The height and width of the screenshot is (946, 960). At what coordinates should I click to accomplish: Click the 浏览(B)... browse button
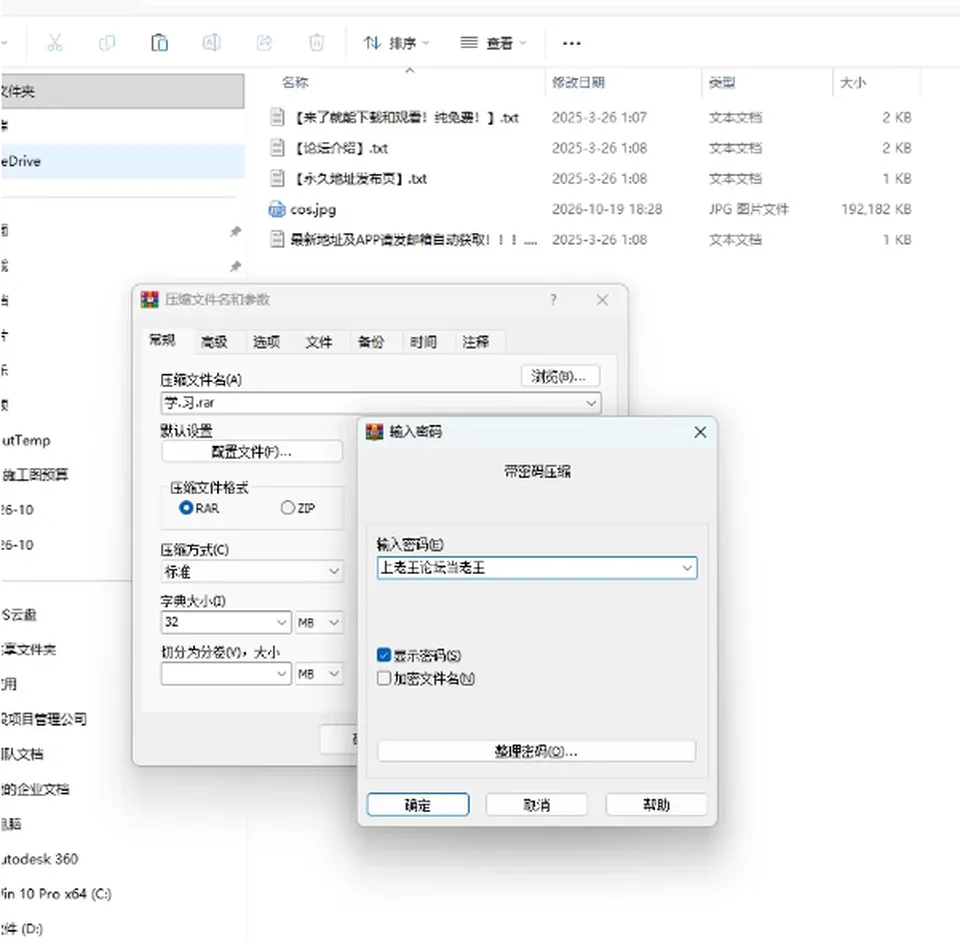560,376
